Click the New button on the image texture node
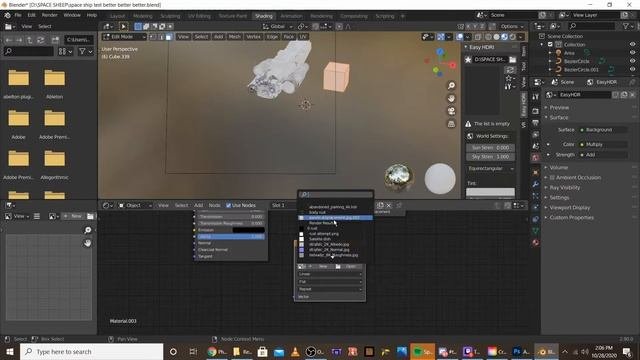 (x=322, y=267)
